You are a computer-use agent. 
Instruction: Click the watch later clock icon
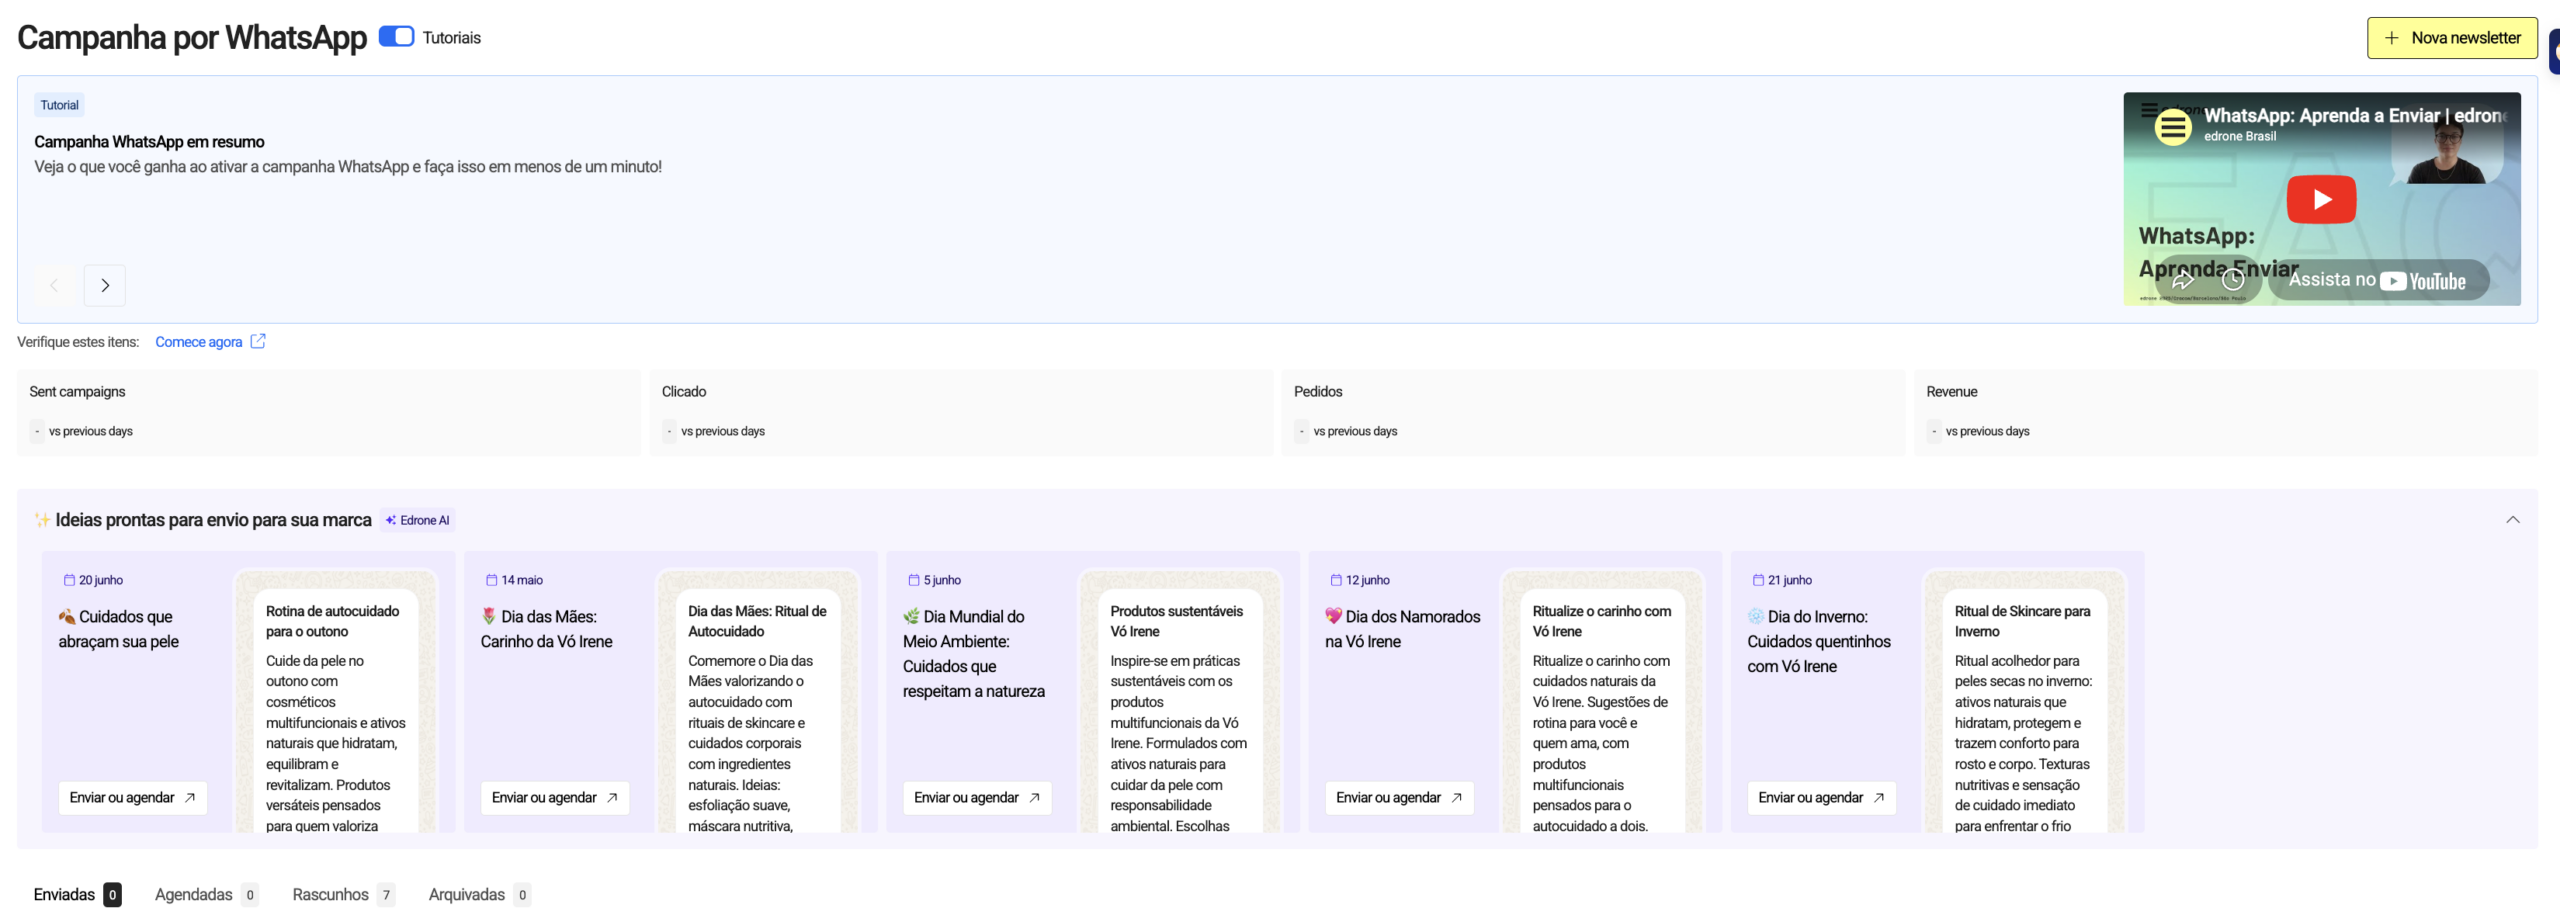[2232, 280]
